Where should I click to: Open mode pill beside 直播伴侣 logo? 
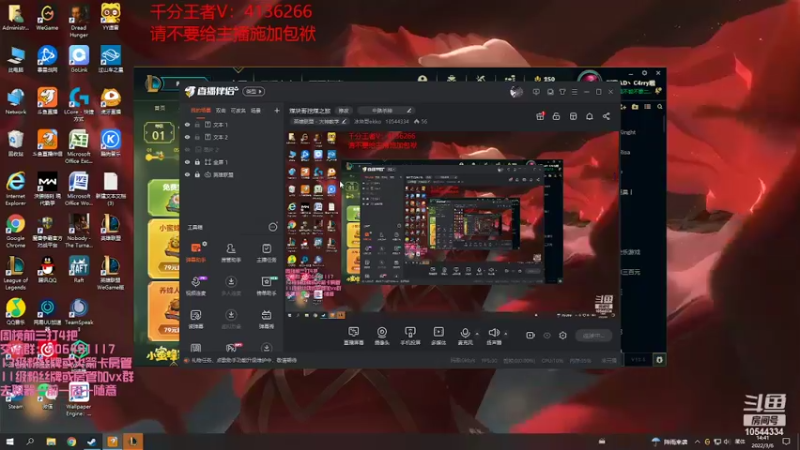254,91
